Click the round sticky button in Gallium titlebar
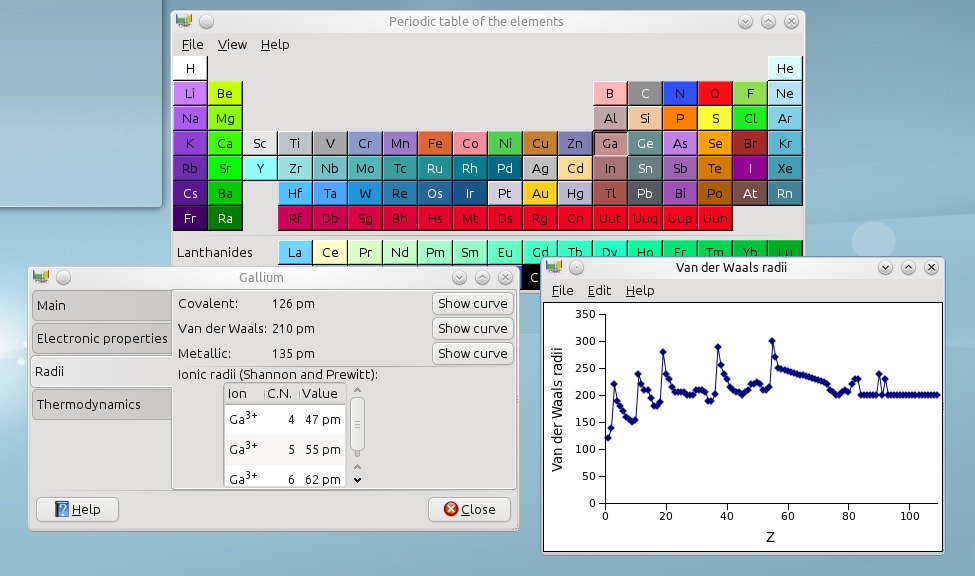The image size is (975, 576). coord(63,277)
